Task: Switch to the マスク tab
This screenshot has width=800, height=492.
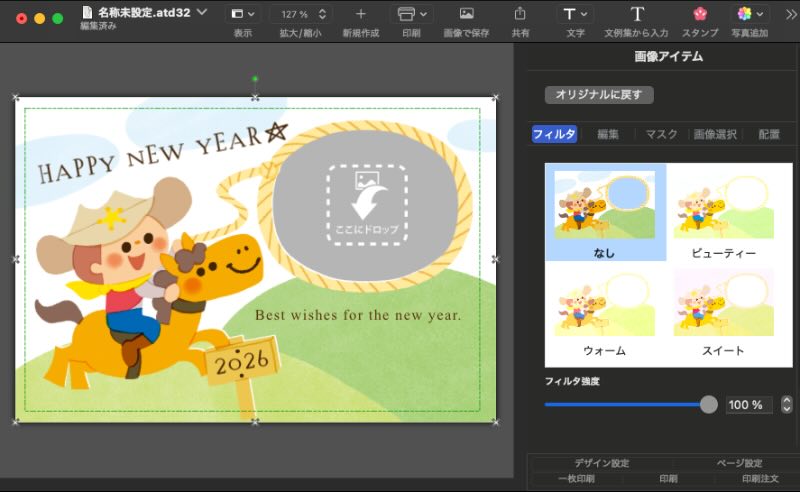Action: (x=661, y=134)
